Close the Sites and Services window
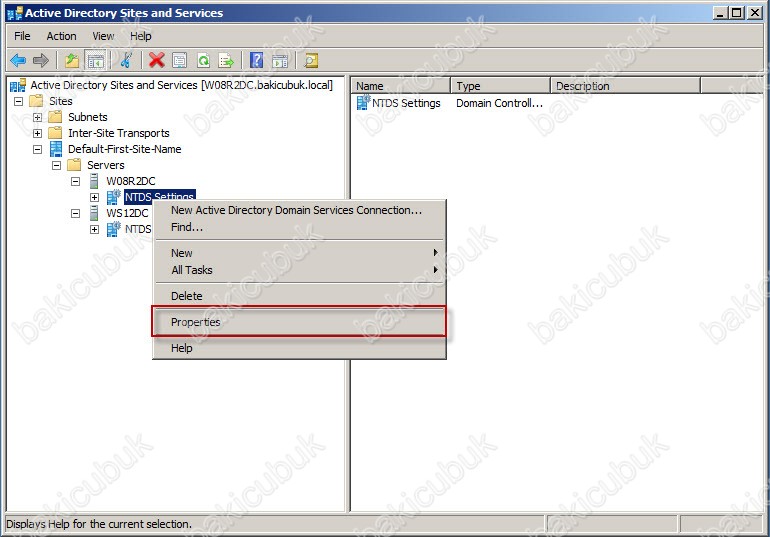 click(754, 13)
